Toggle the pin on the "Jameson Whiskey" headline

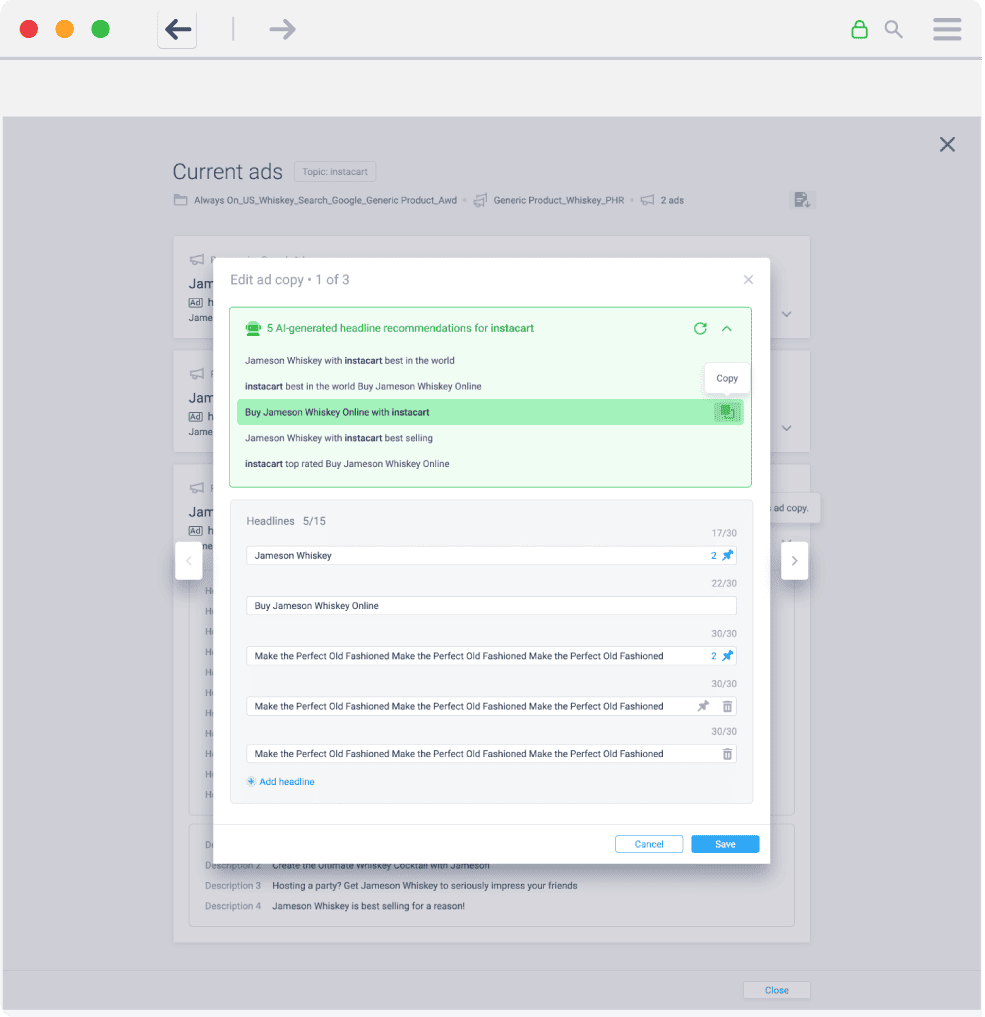pyautogui.click(x=728, y=555)
